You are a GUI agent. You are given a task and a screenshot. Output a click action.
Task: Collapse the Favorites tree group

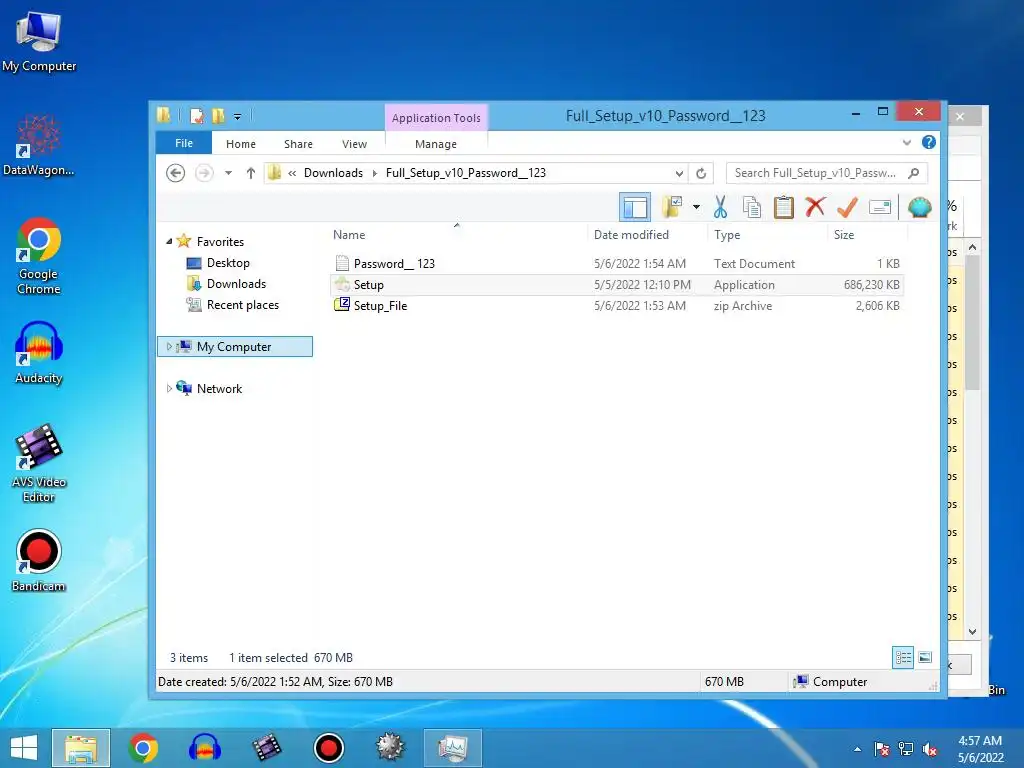(169, 241)
